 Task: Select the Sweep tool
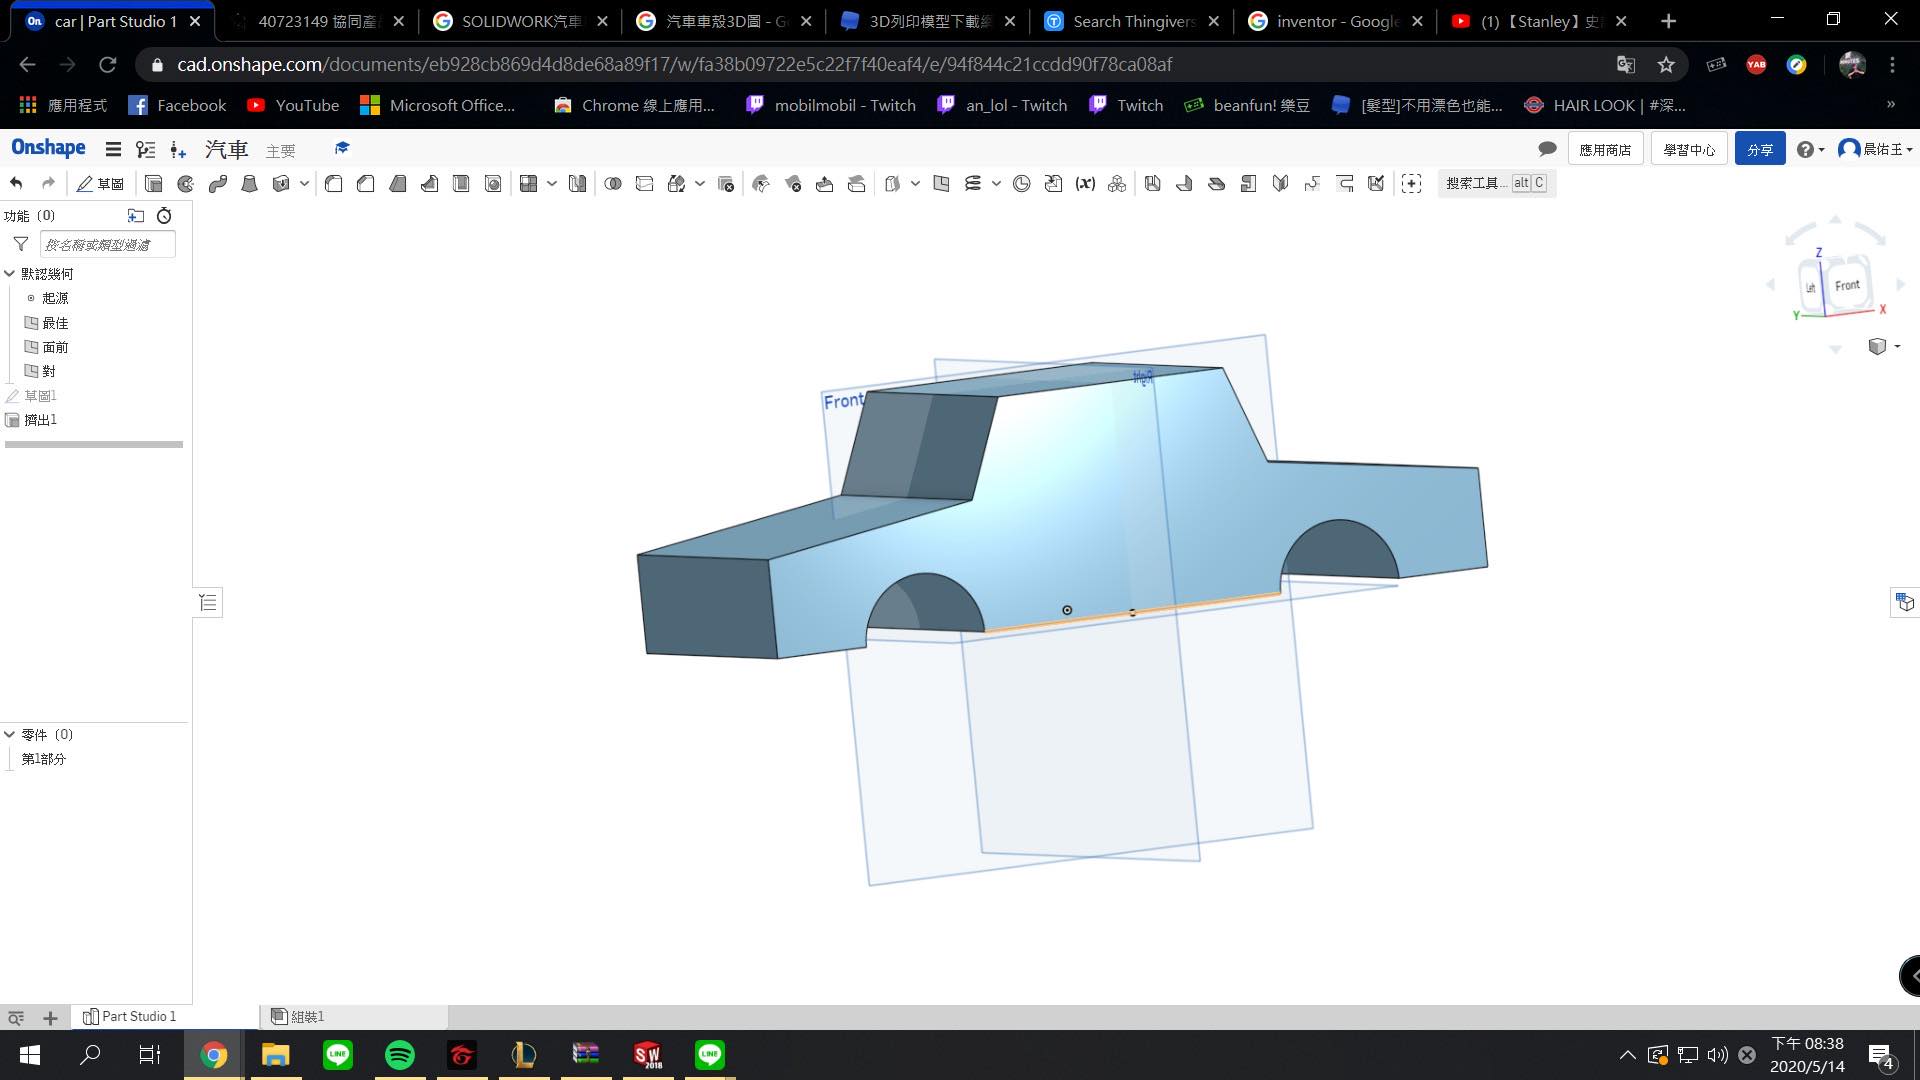pyautogui.click(x=218, y=183)
